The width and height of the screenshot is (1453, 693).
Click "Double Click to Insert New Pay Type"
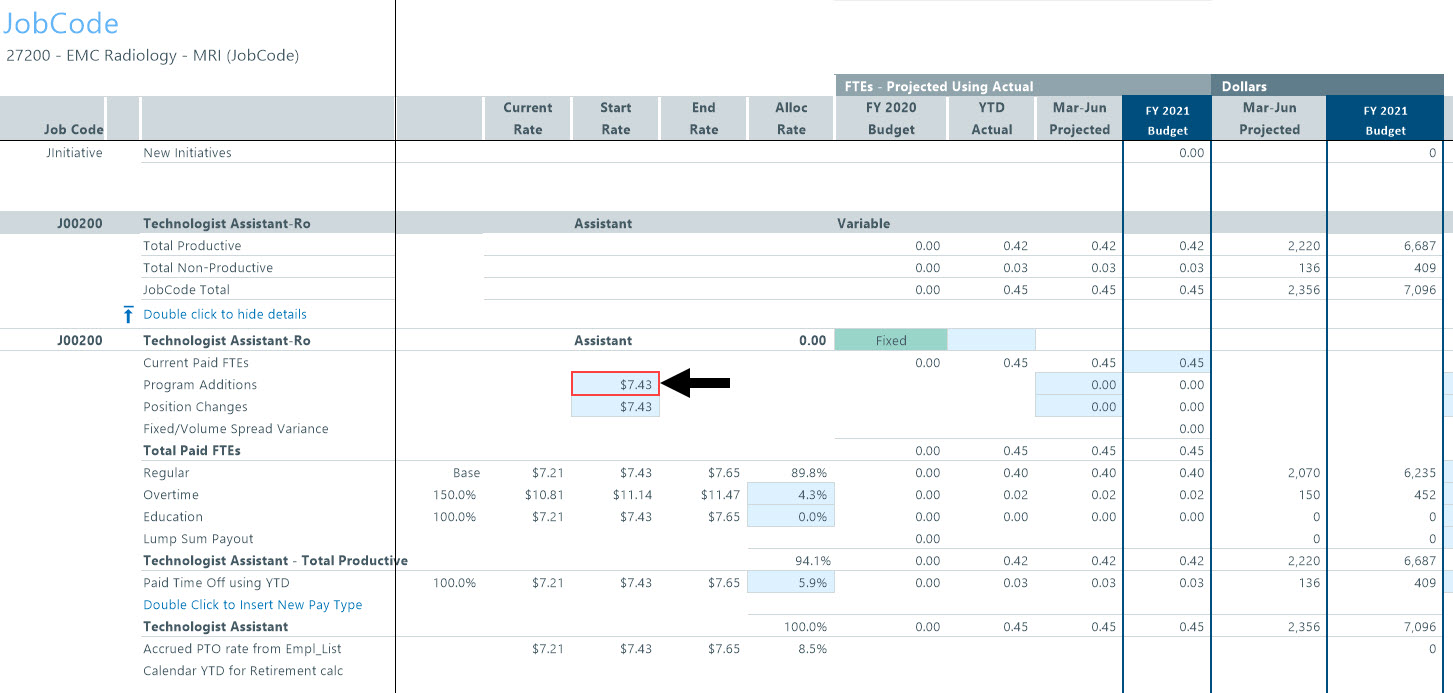[x=252, y=605]
